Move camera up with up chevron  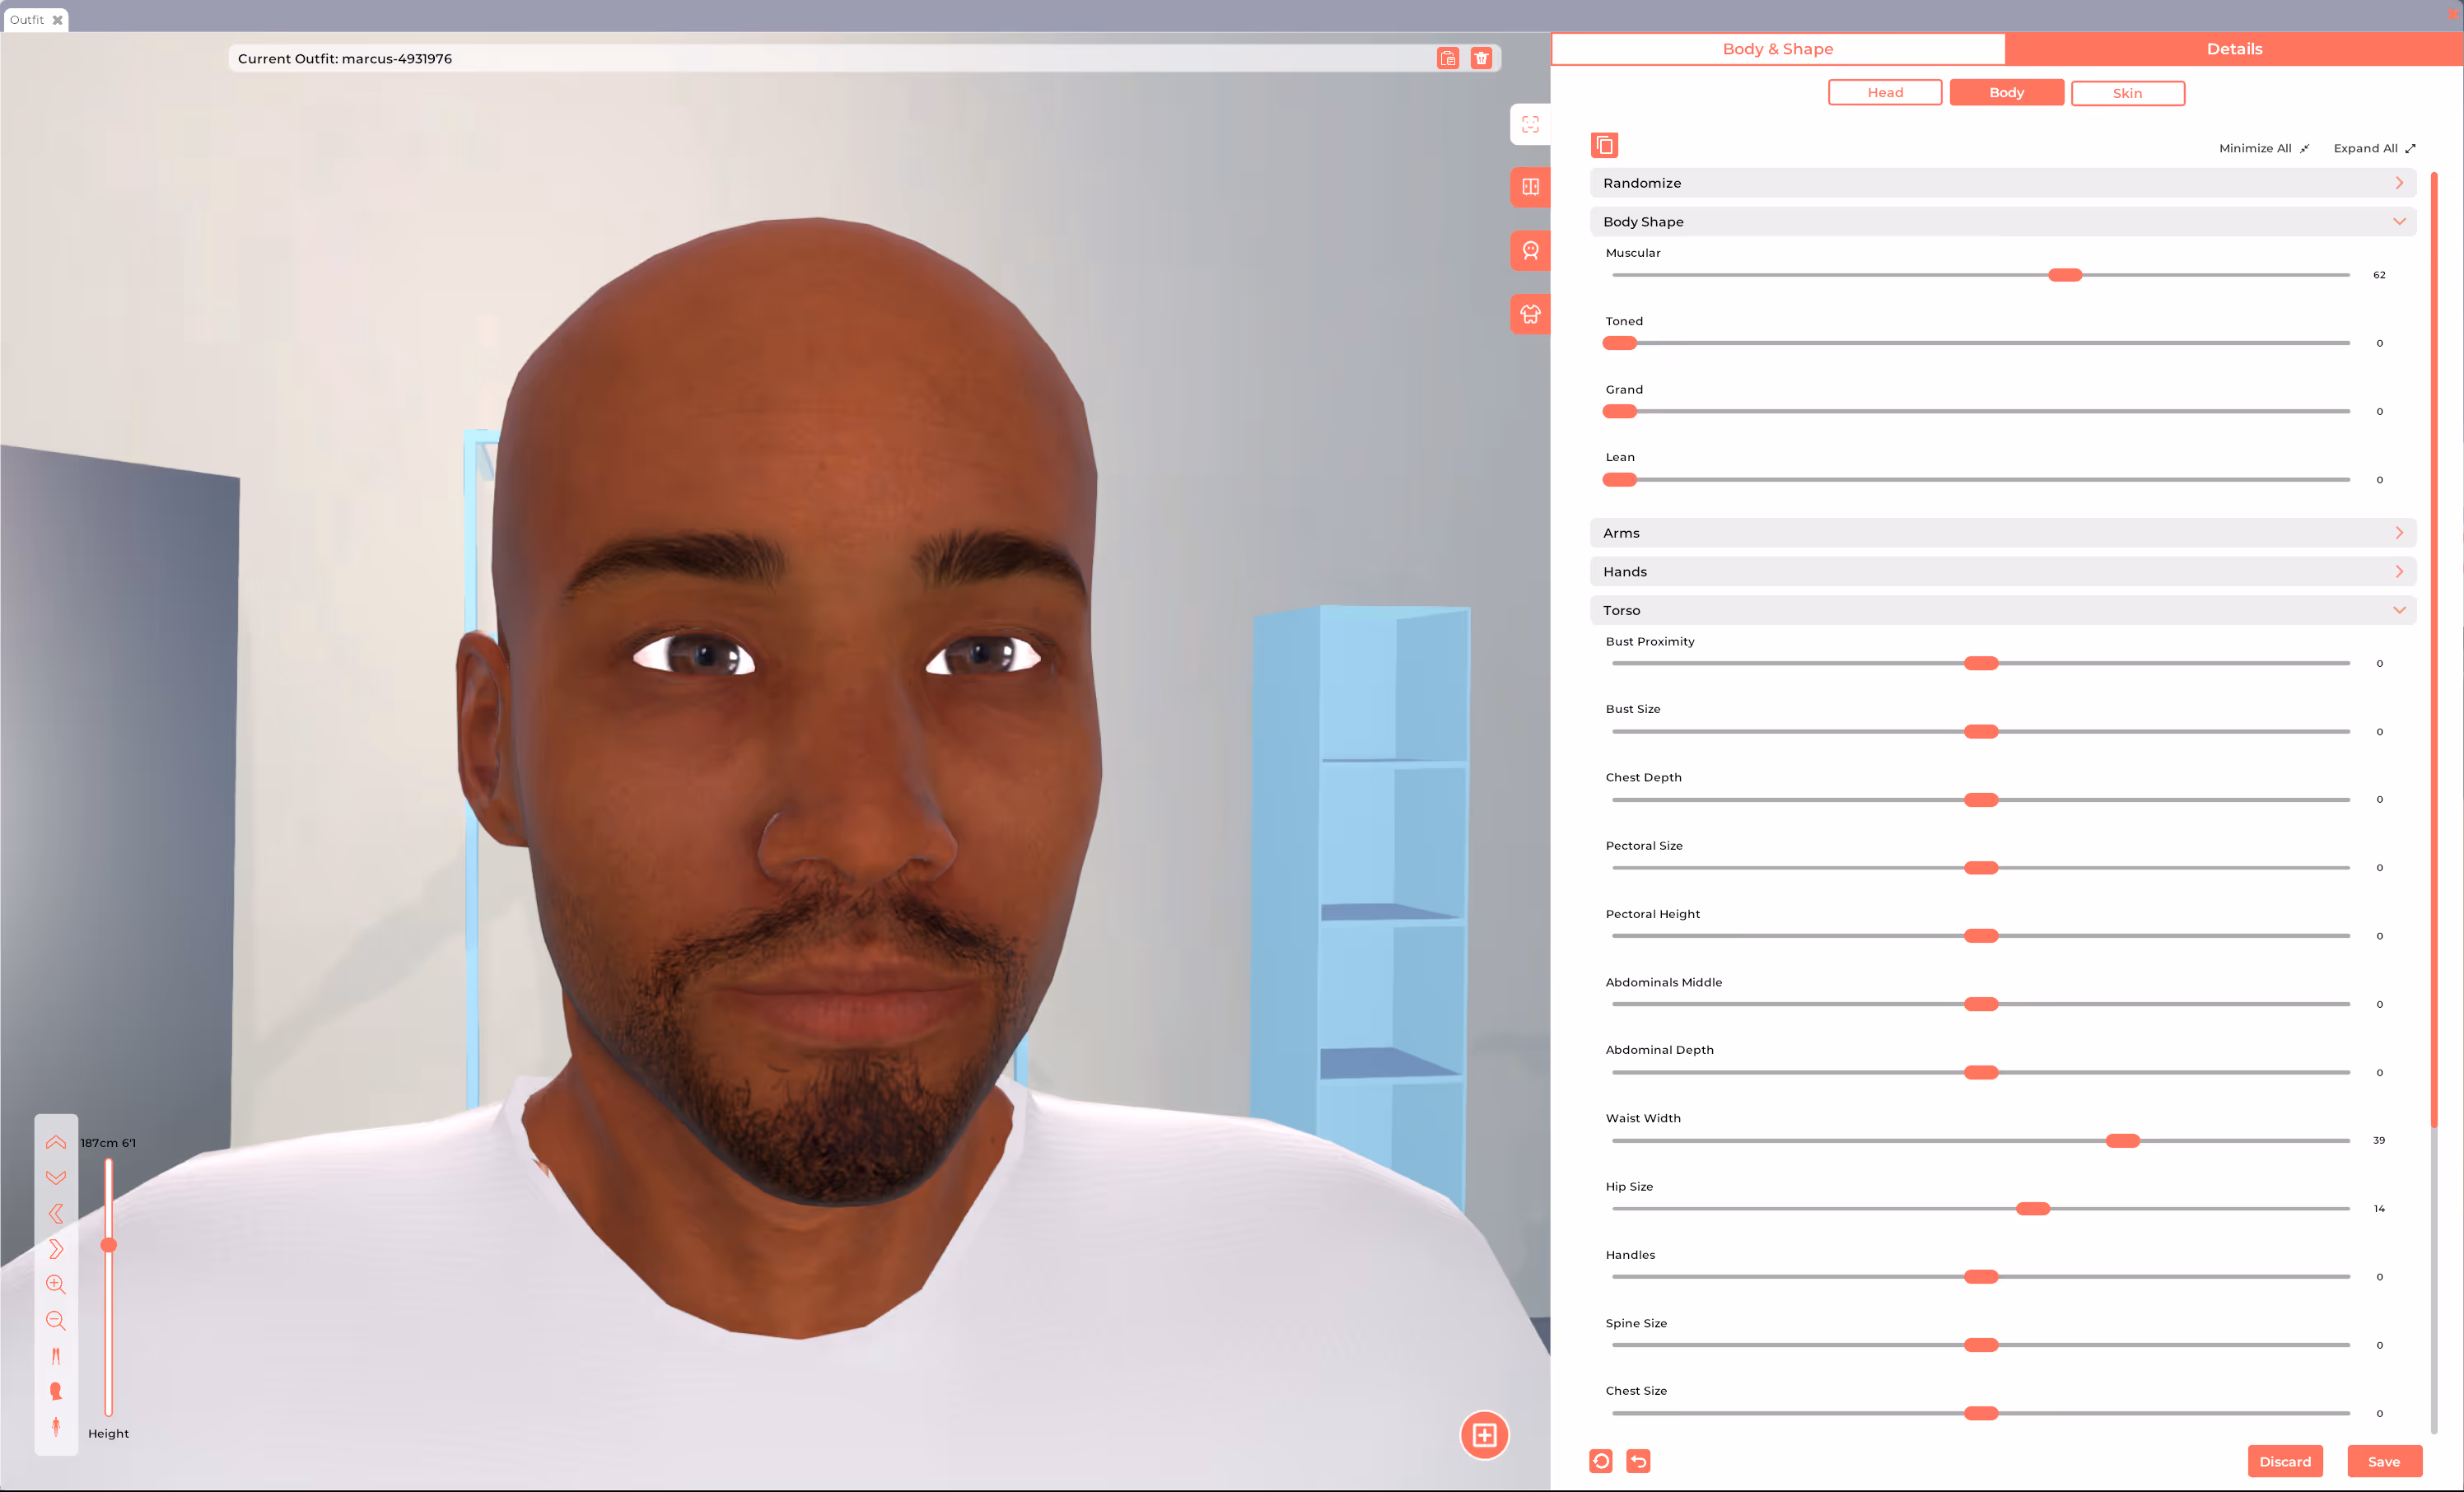(x=56, y=1142)
